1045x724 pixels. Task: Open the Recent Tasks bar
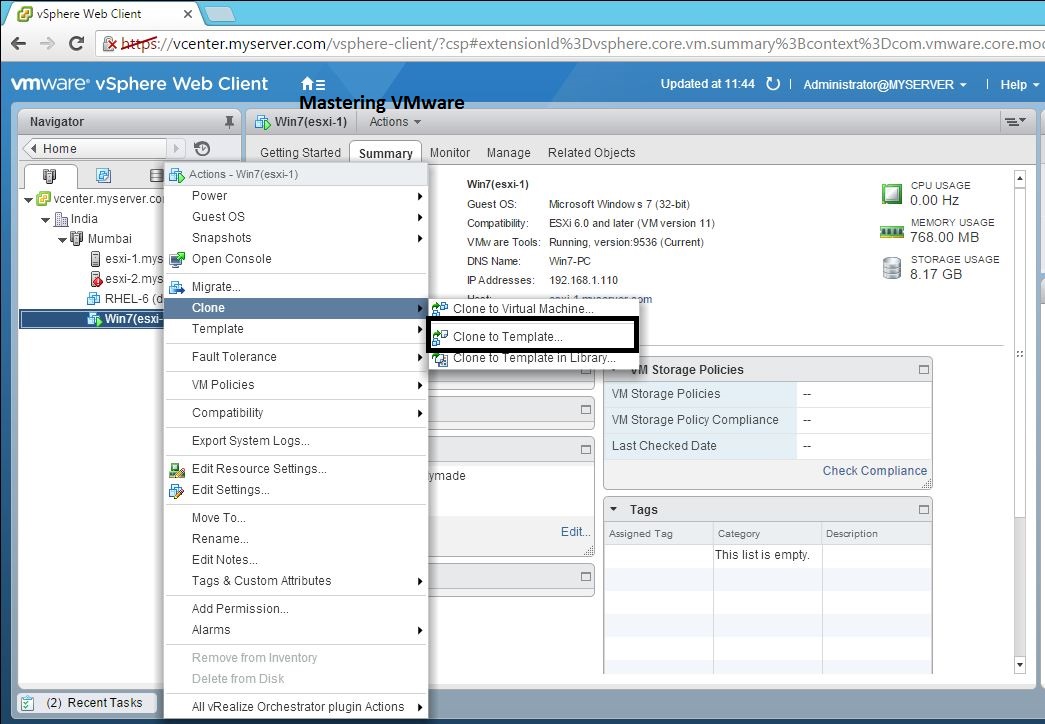pyautogui.click(x=87, y=703)
